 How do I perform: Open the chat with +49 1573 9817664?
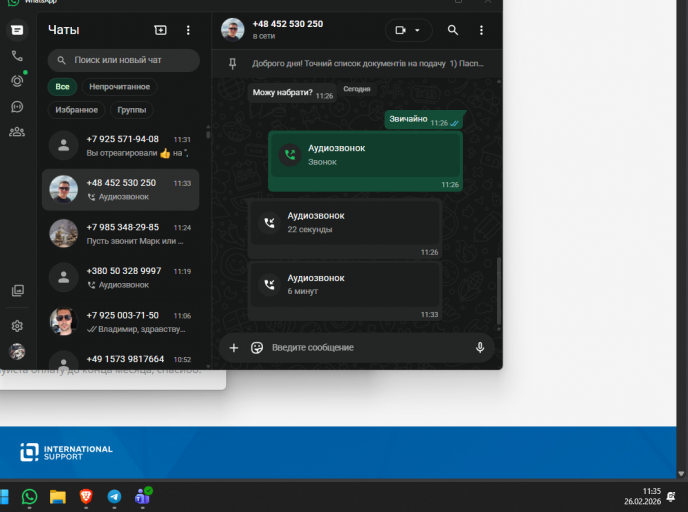pos(121,360)
